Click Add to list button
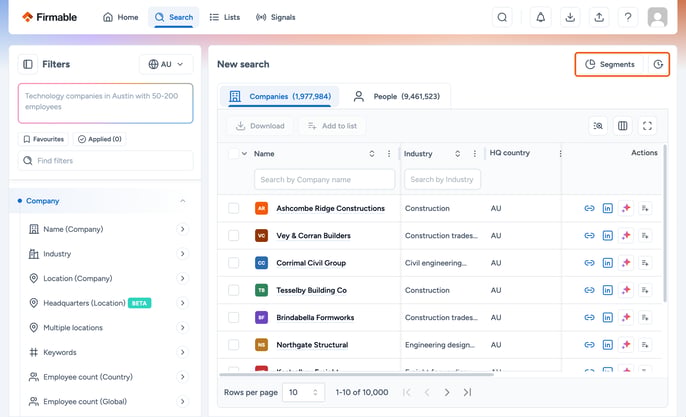 pos(332,126)
